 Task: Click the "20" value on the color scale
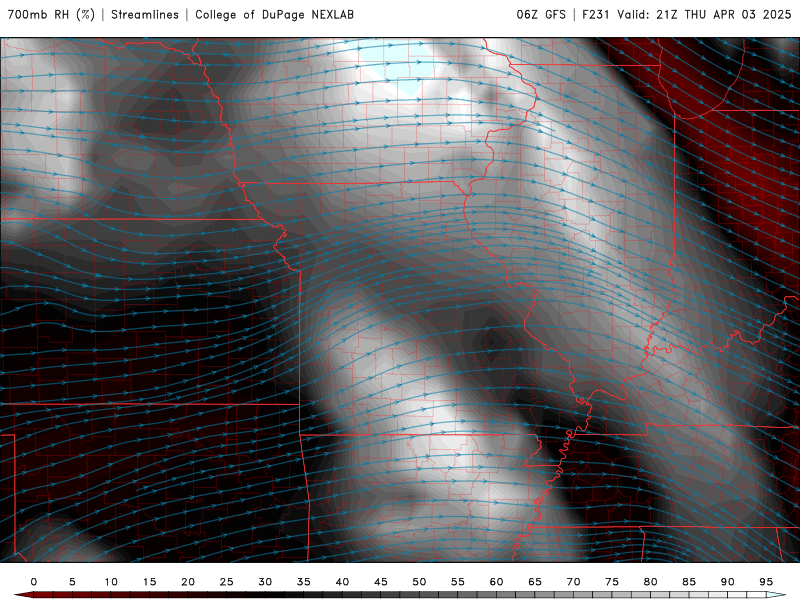coord(188,582)
